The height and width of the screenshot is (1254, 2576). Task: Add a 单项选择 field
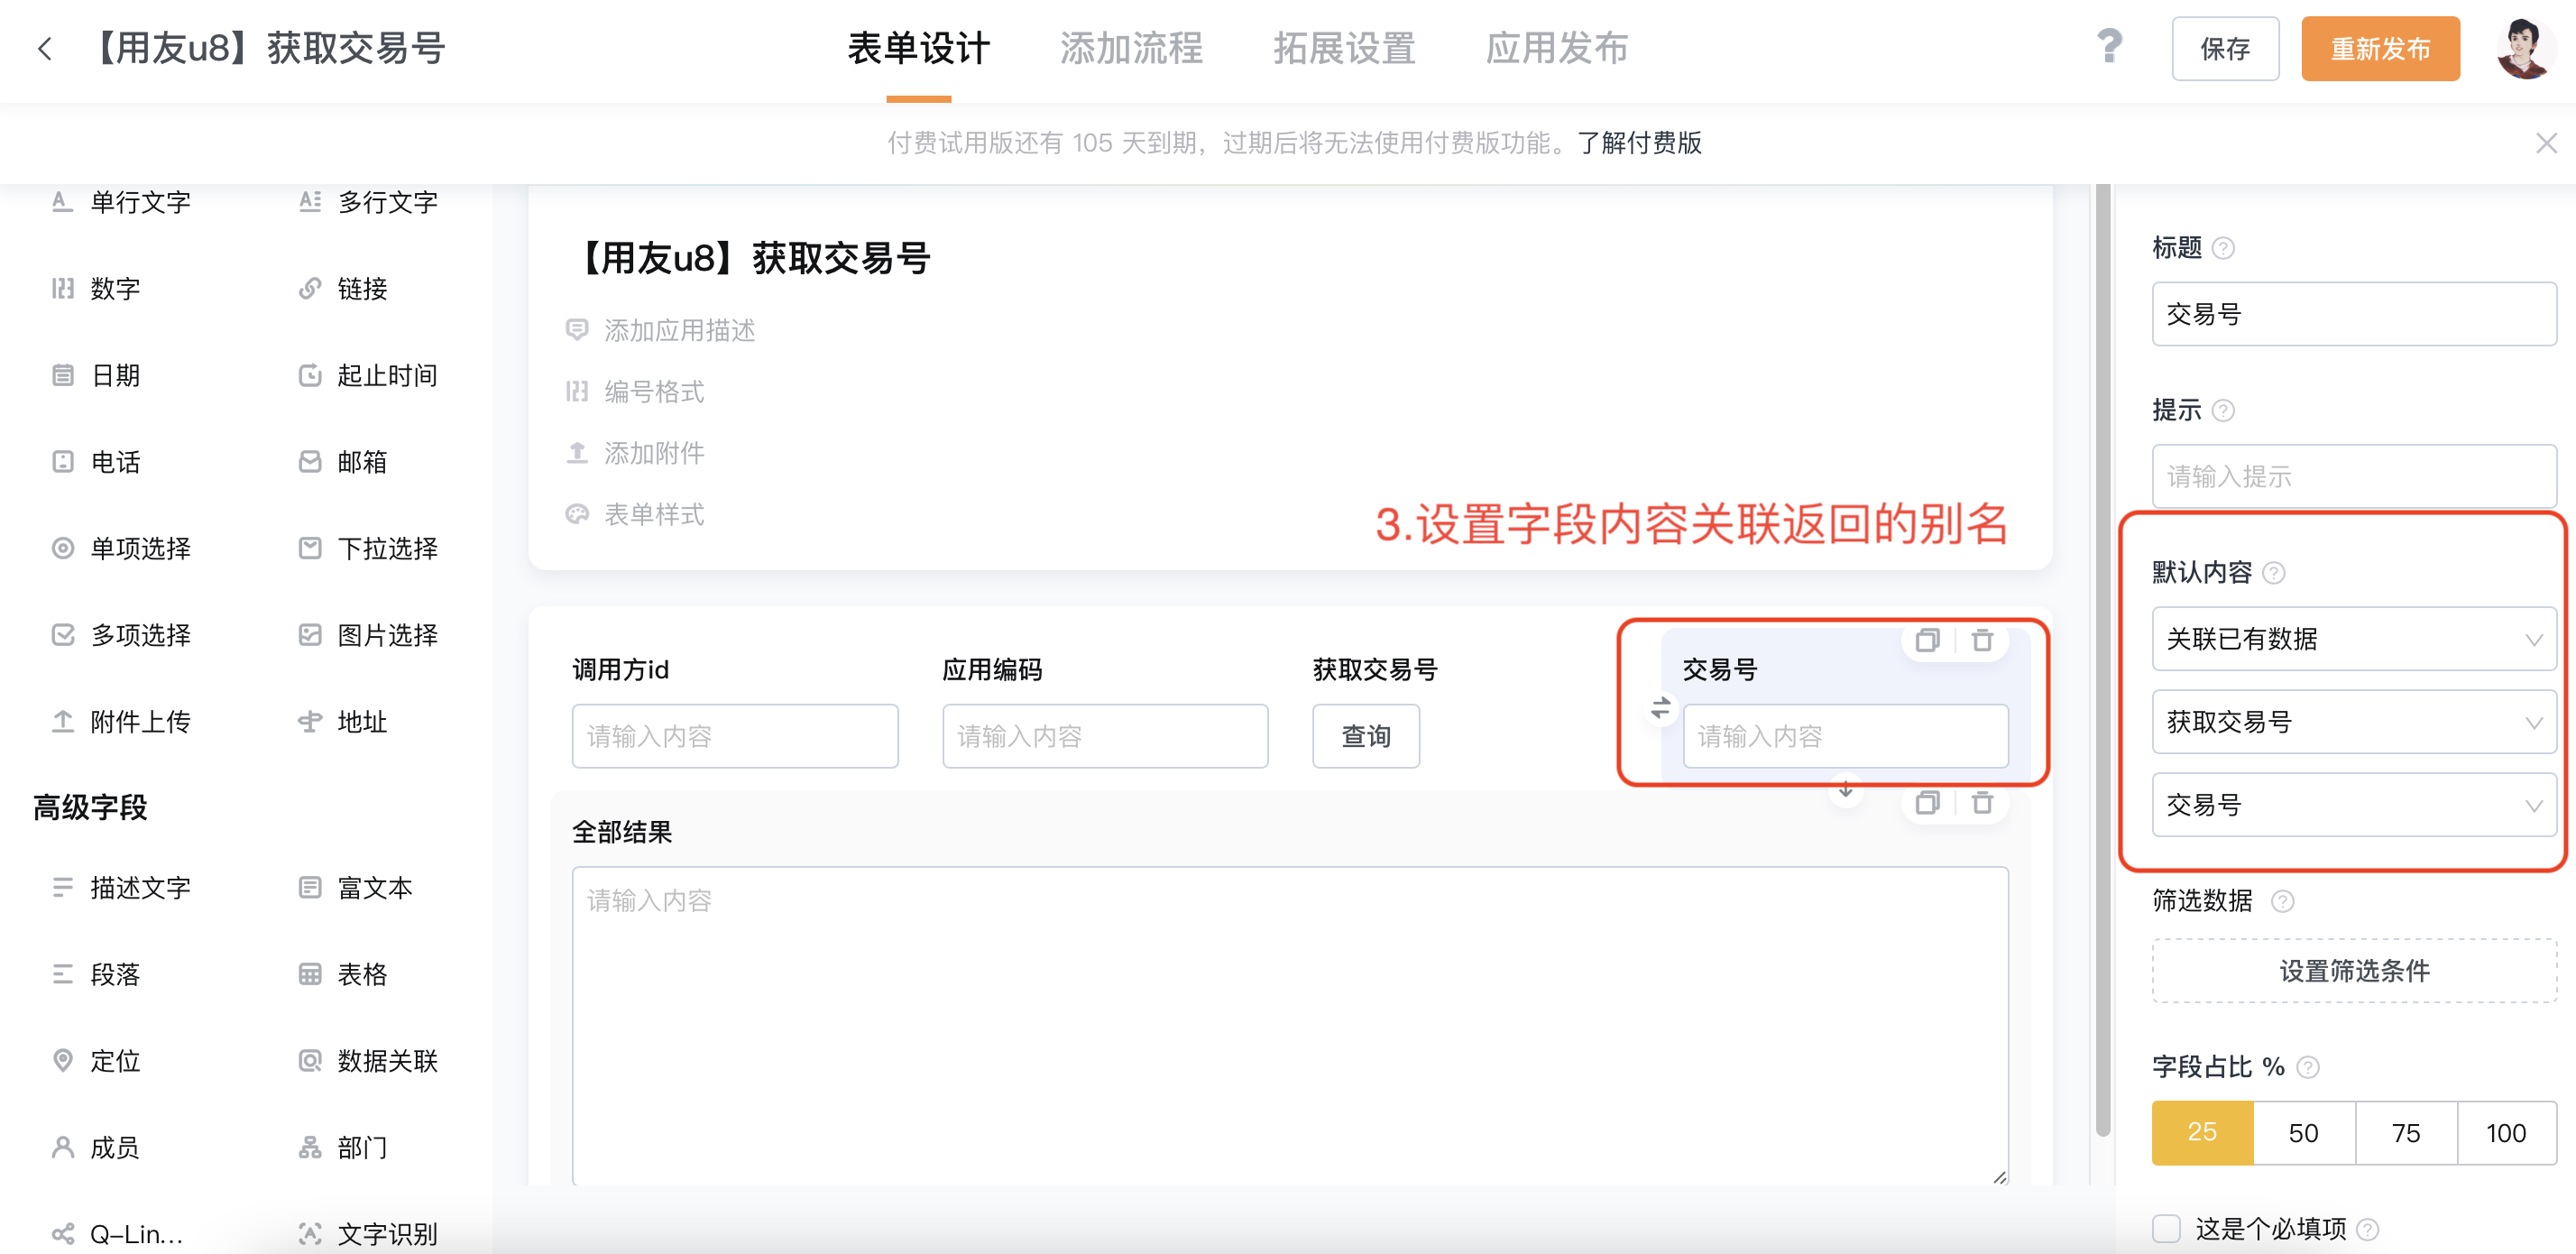[121, 548]
